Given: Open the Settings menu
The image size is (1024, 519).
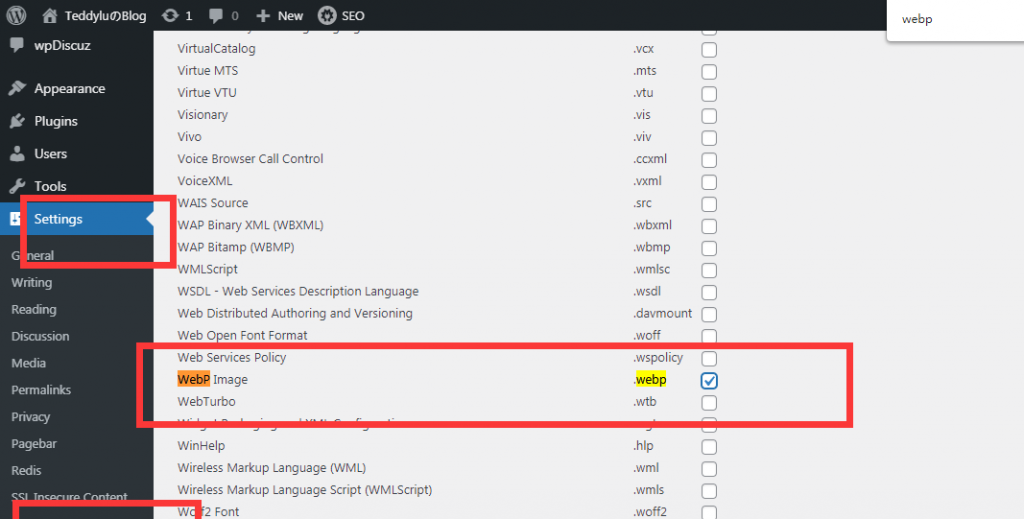Looking at the screenshot, I should click(x=76, y=219).
